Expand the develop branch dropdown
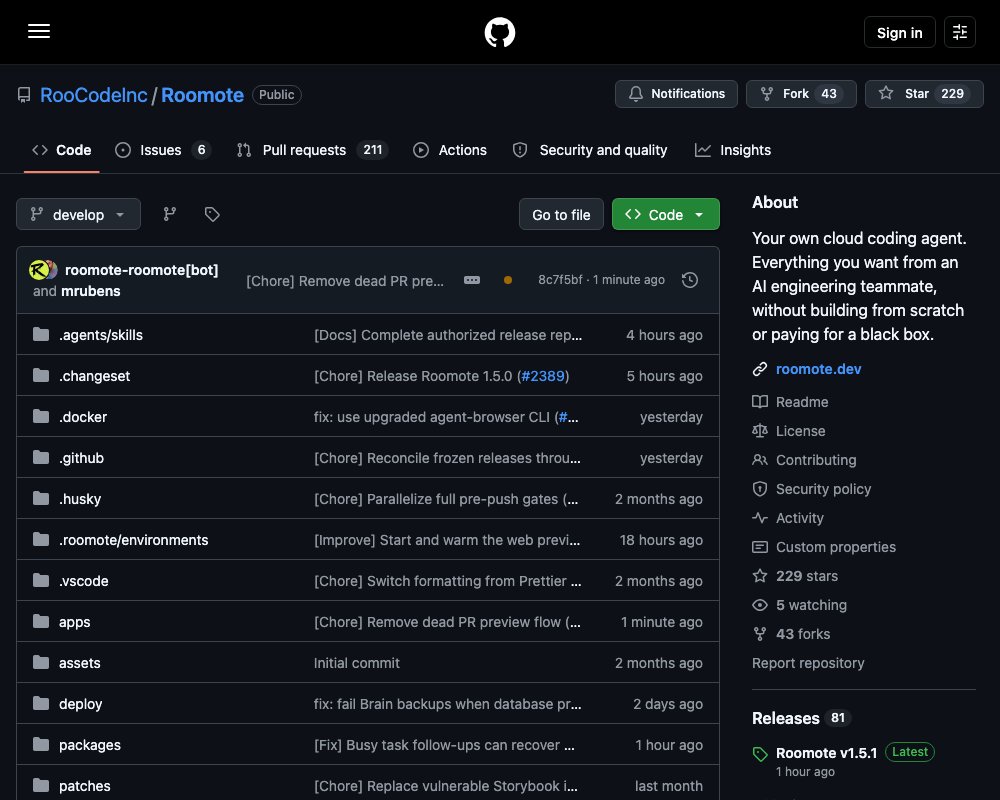This screenshot has width=1000, height=800. pos(78,214)
